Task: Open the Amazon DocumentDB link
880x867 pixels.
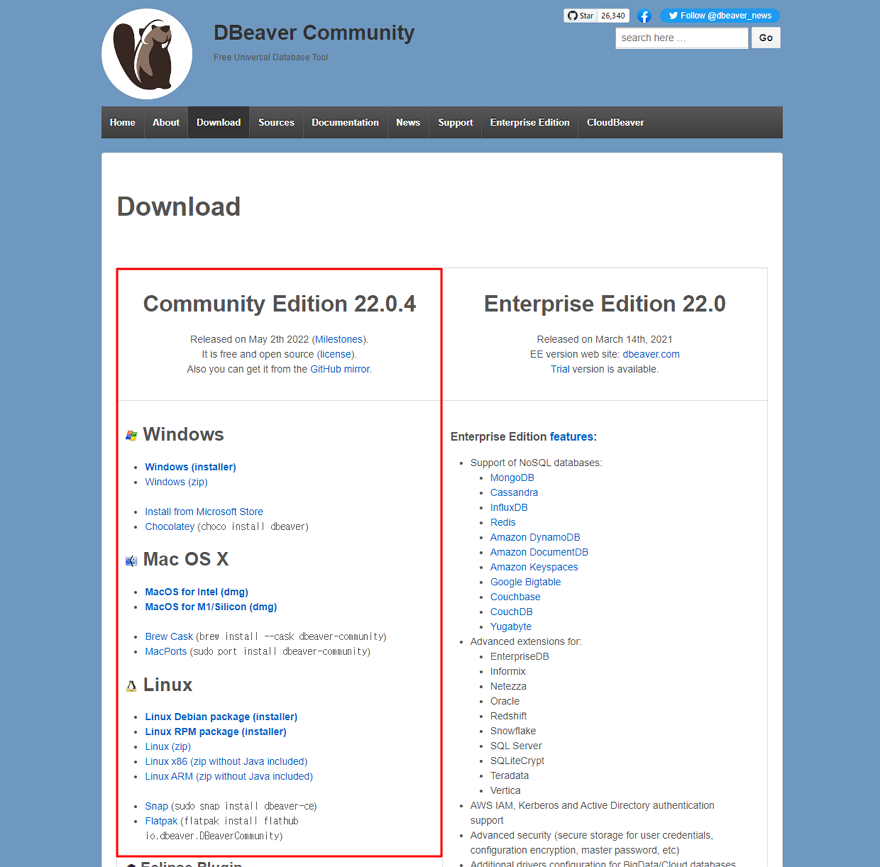Action: click(x=539, y=552)
